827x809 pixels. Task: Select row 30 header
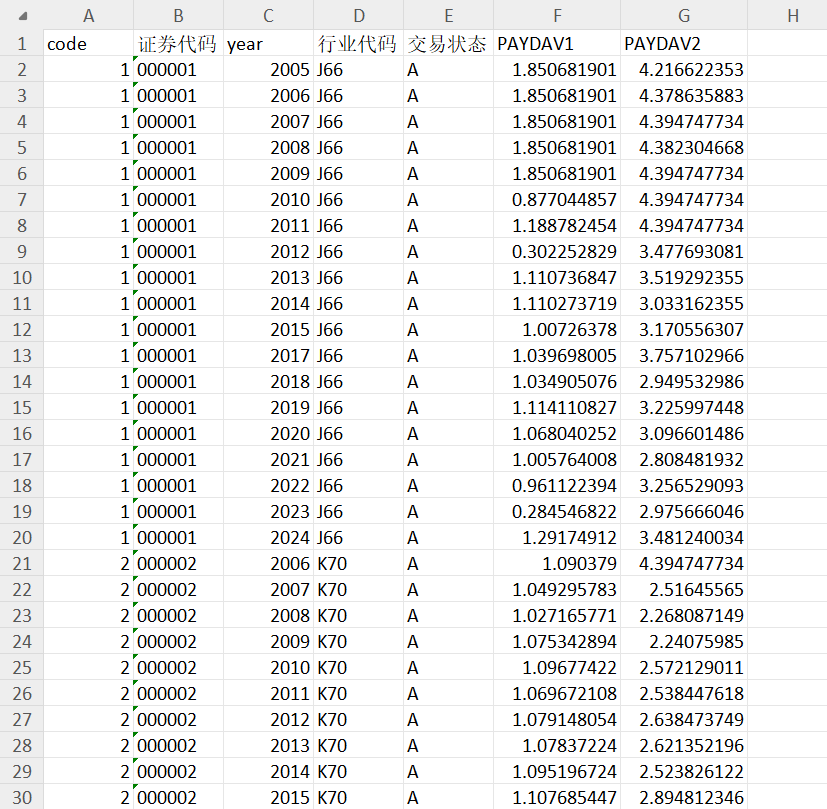coord(22,797)
